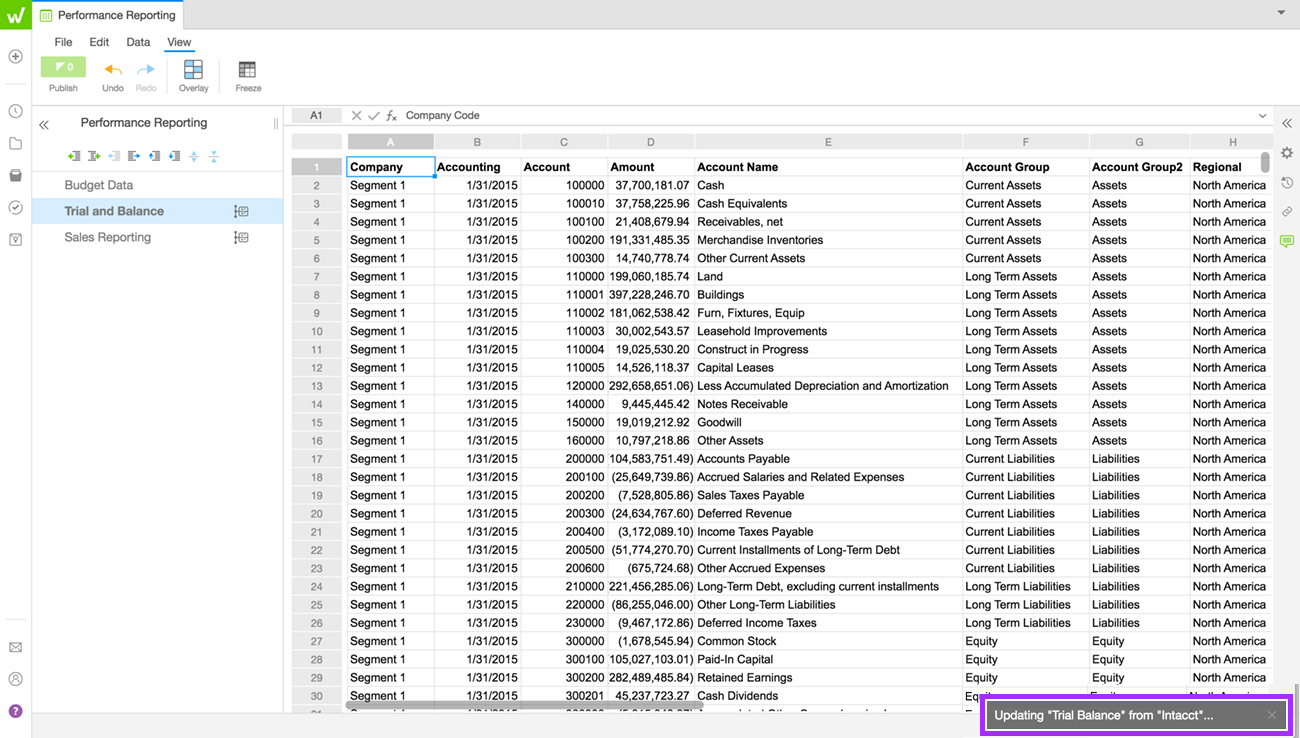This screenshot has width=1300, height=738.
Task: Open the mail icon in the left rail
Action: tap(15, 647)
